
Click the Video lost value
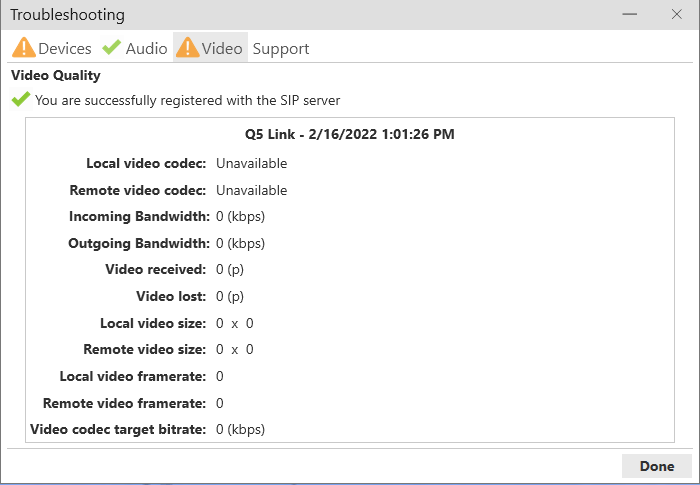click(x=230, y=296)
